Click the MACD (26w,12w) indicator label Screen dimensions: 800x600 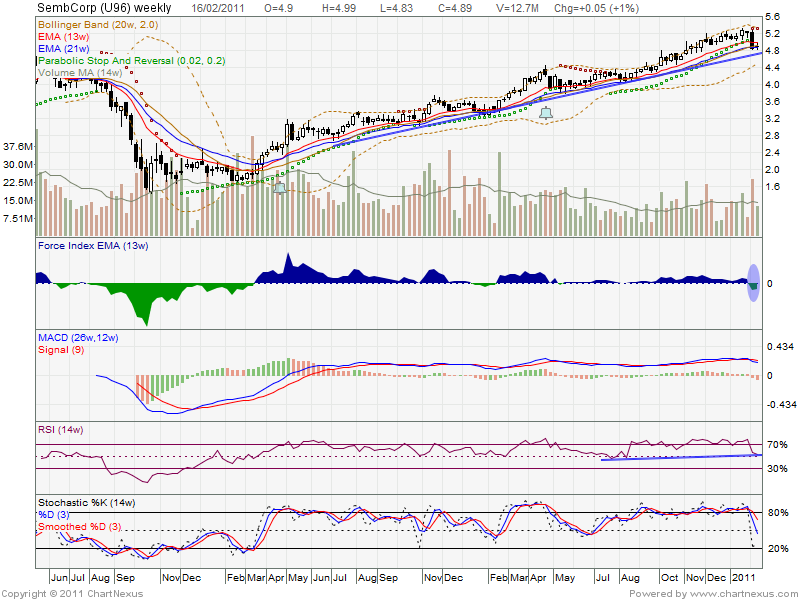pos(78,338)
